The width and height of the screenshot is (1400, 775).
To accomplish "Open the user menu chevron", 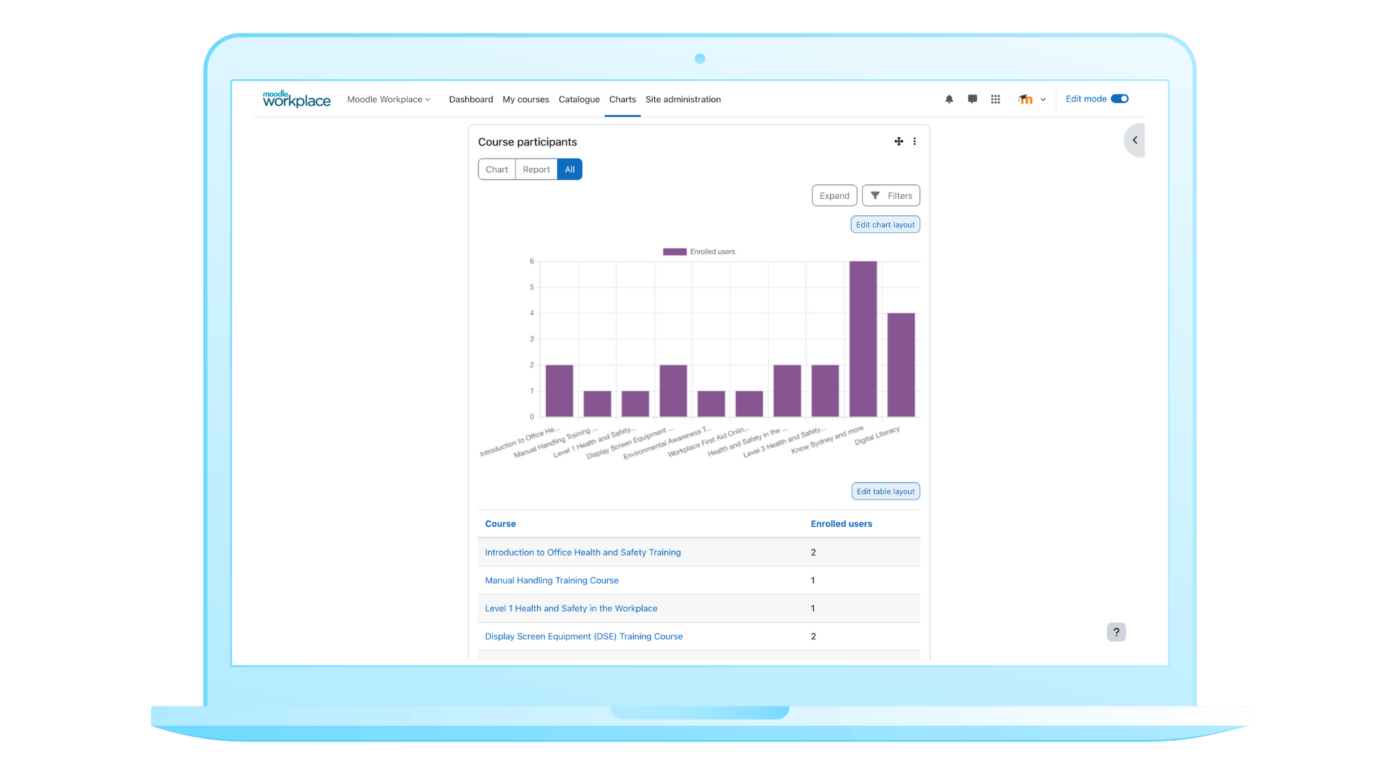I will (x=1043, y=99).
